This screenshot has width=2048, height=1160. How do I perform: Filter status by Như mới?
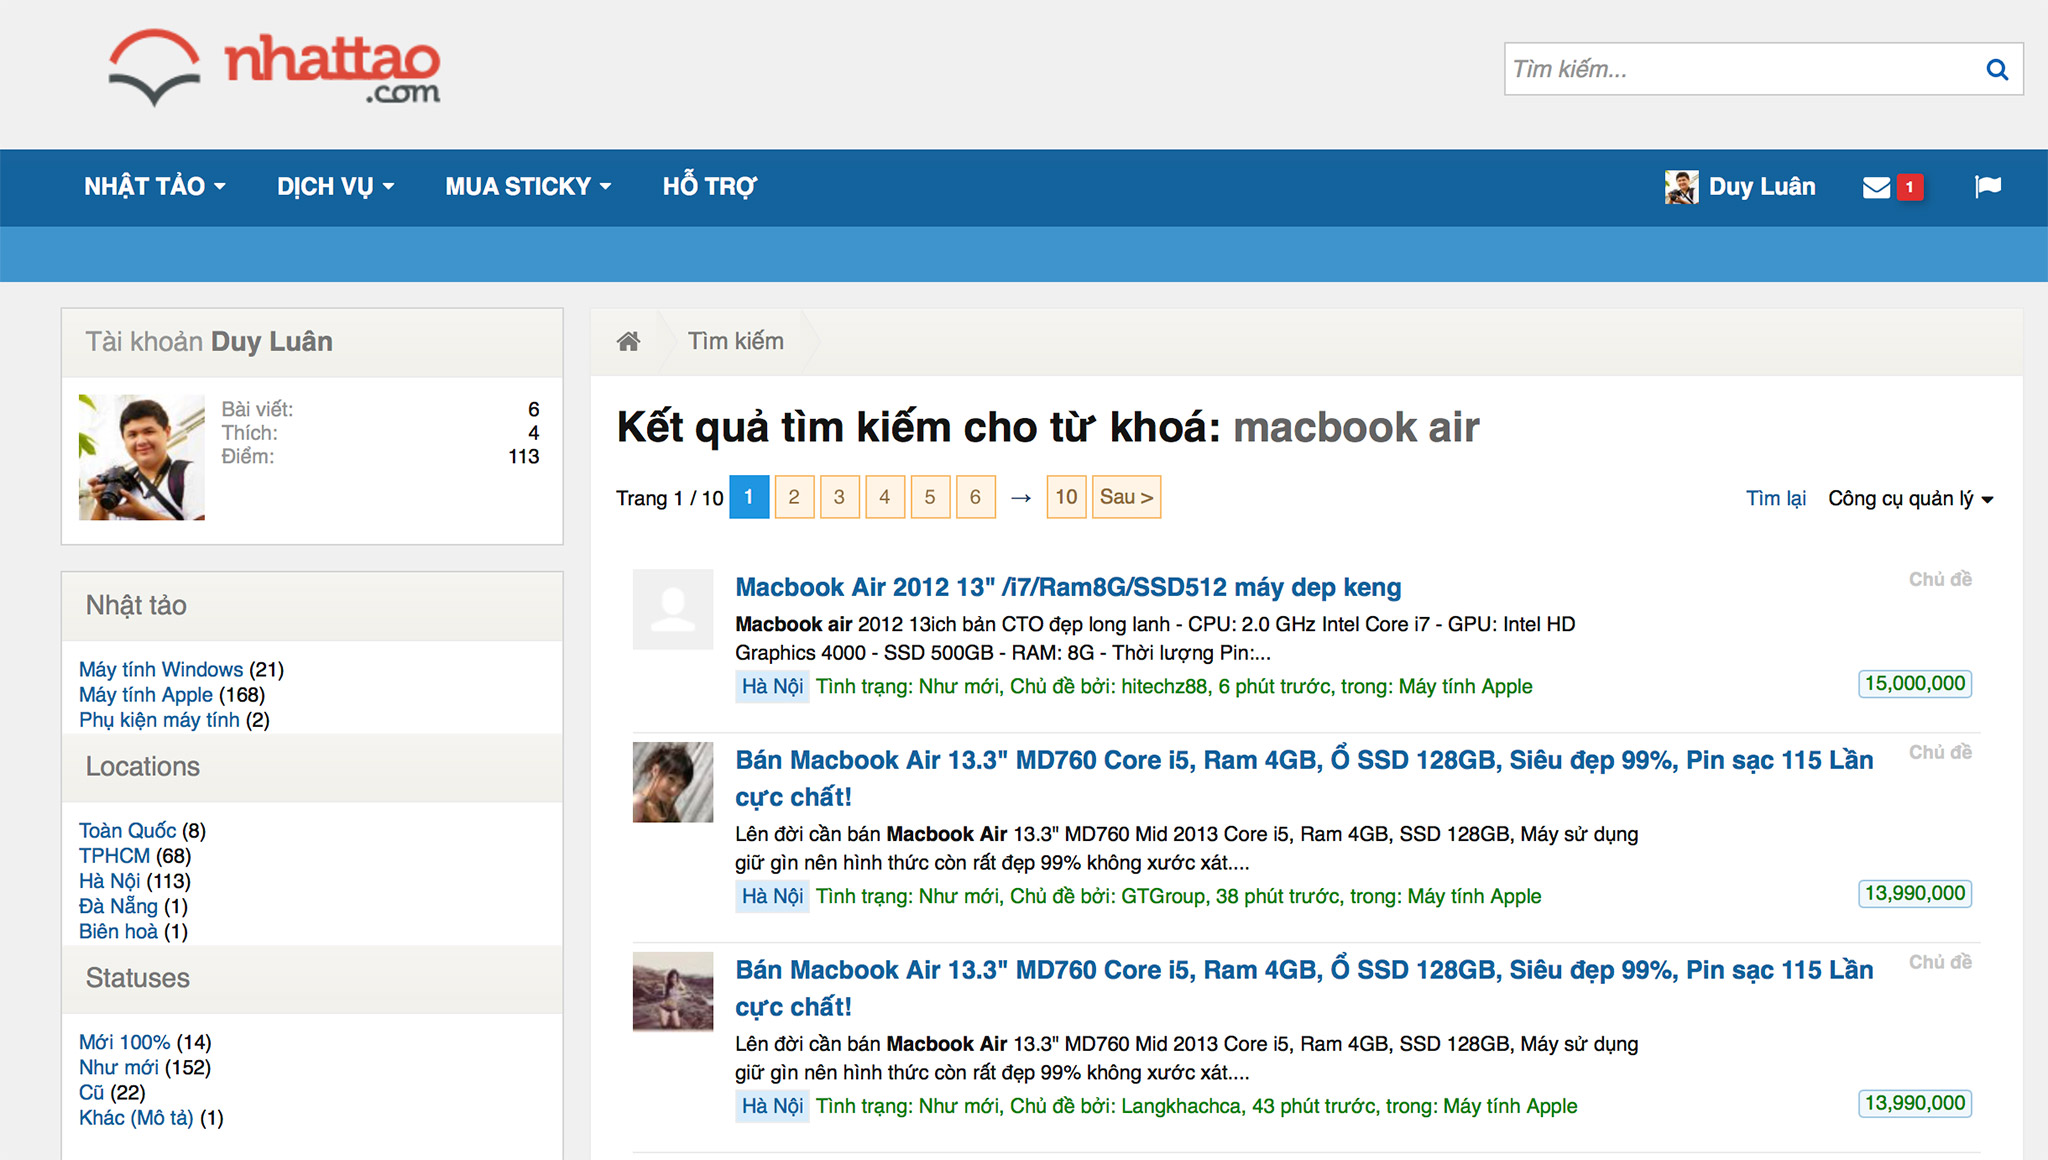pyautogui.click(x=119, y=1067)
